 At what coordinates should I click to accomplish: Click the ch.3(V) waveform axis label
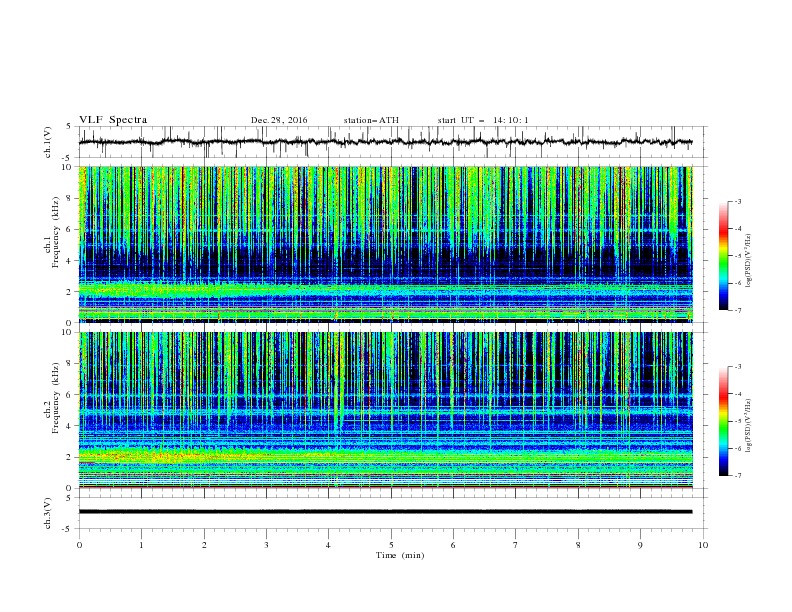tap(48, 513)
